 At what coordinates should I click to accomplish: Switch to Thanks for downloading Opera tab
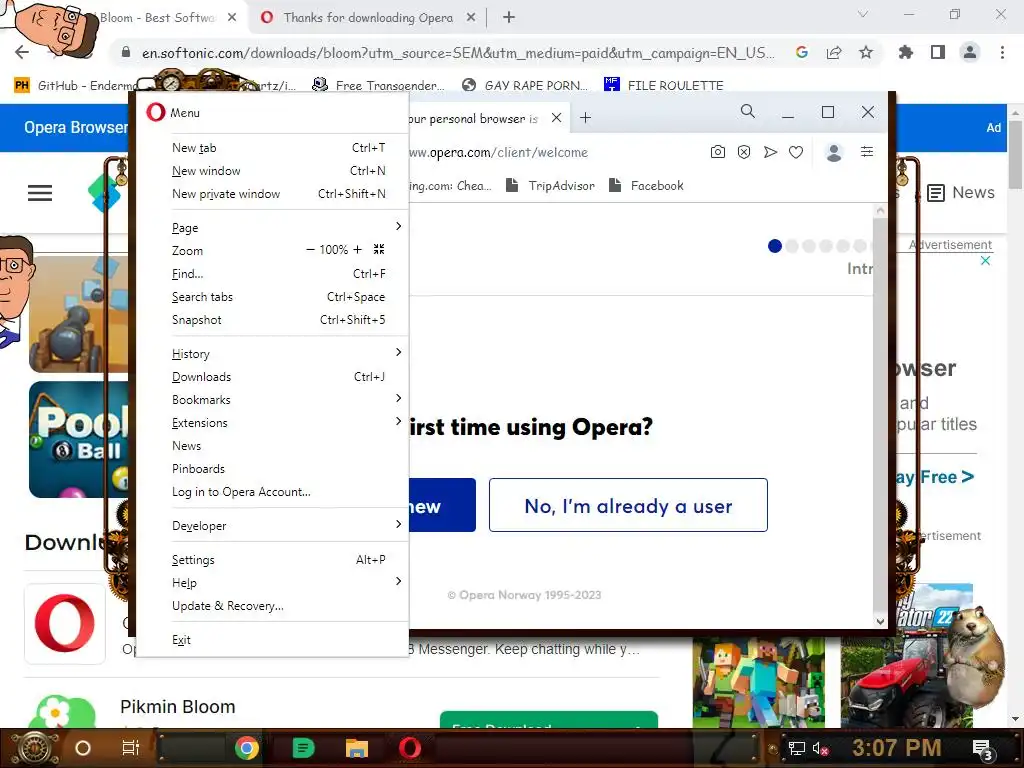click(x=368, y=18)
